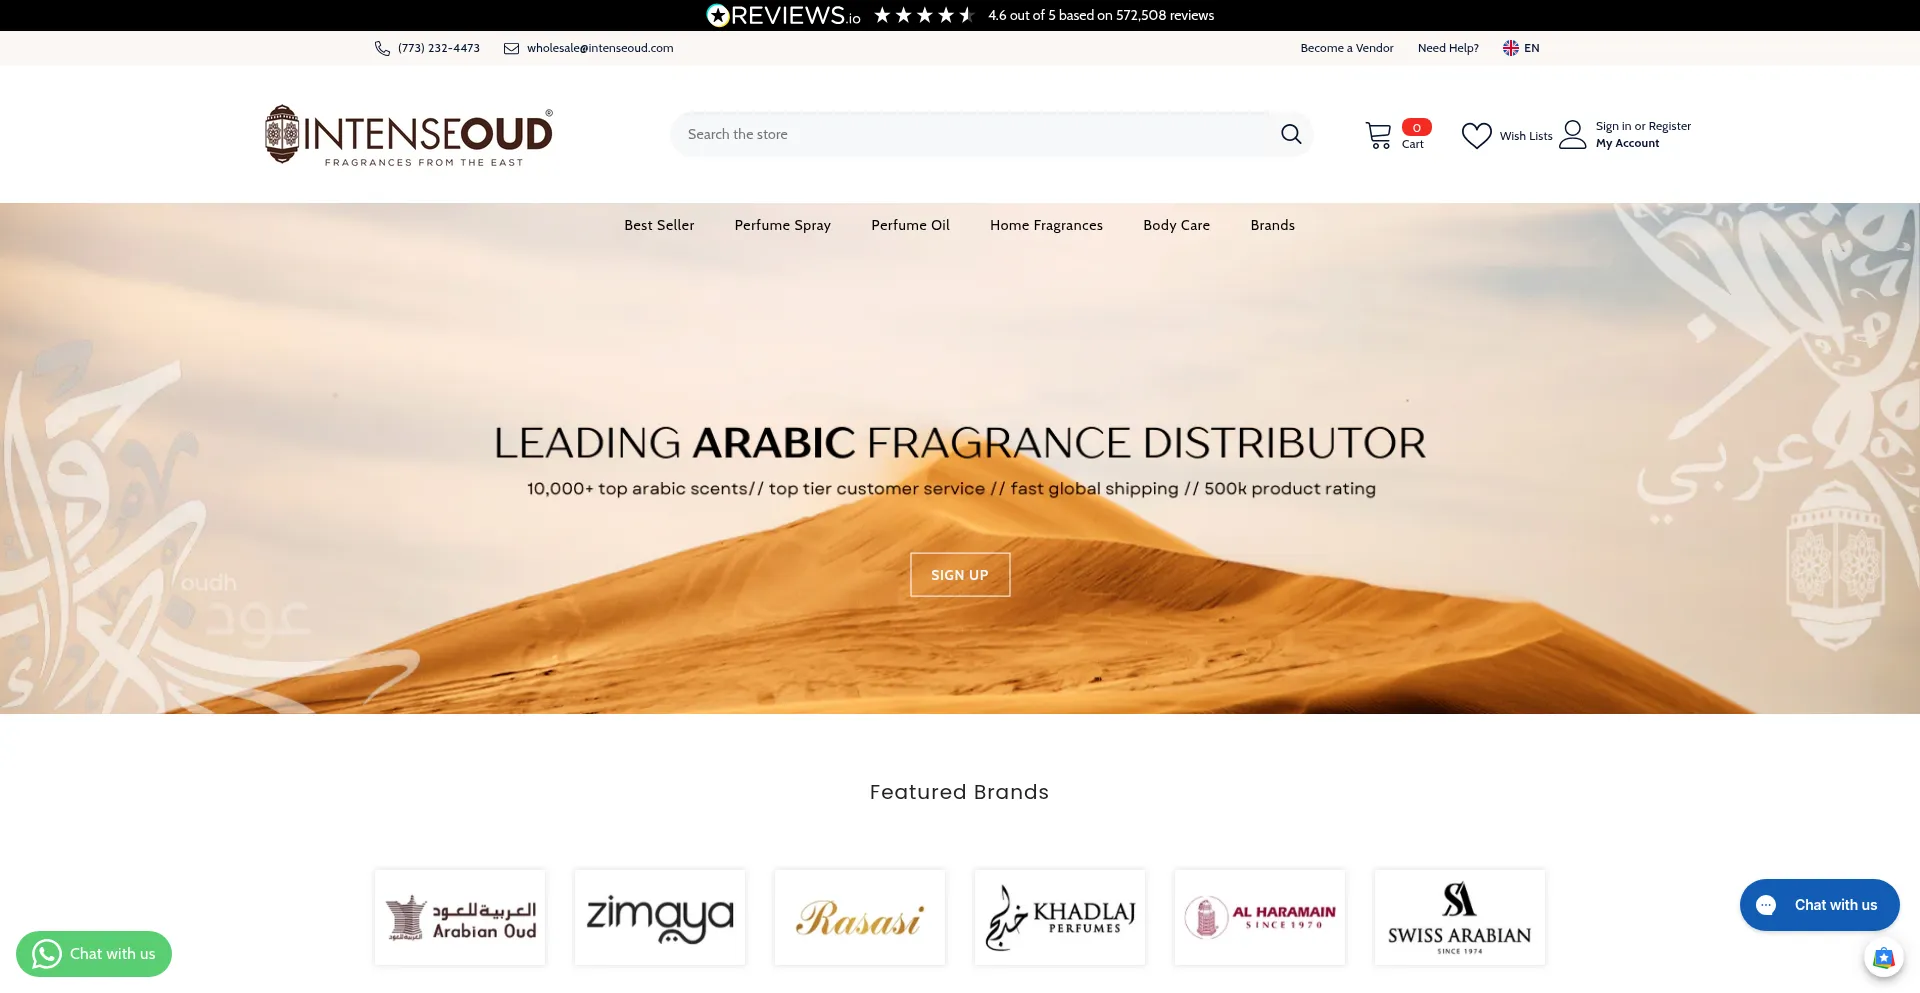Click the 572,508 reviews rating text

[1101, 15]
